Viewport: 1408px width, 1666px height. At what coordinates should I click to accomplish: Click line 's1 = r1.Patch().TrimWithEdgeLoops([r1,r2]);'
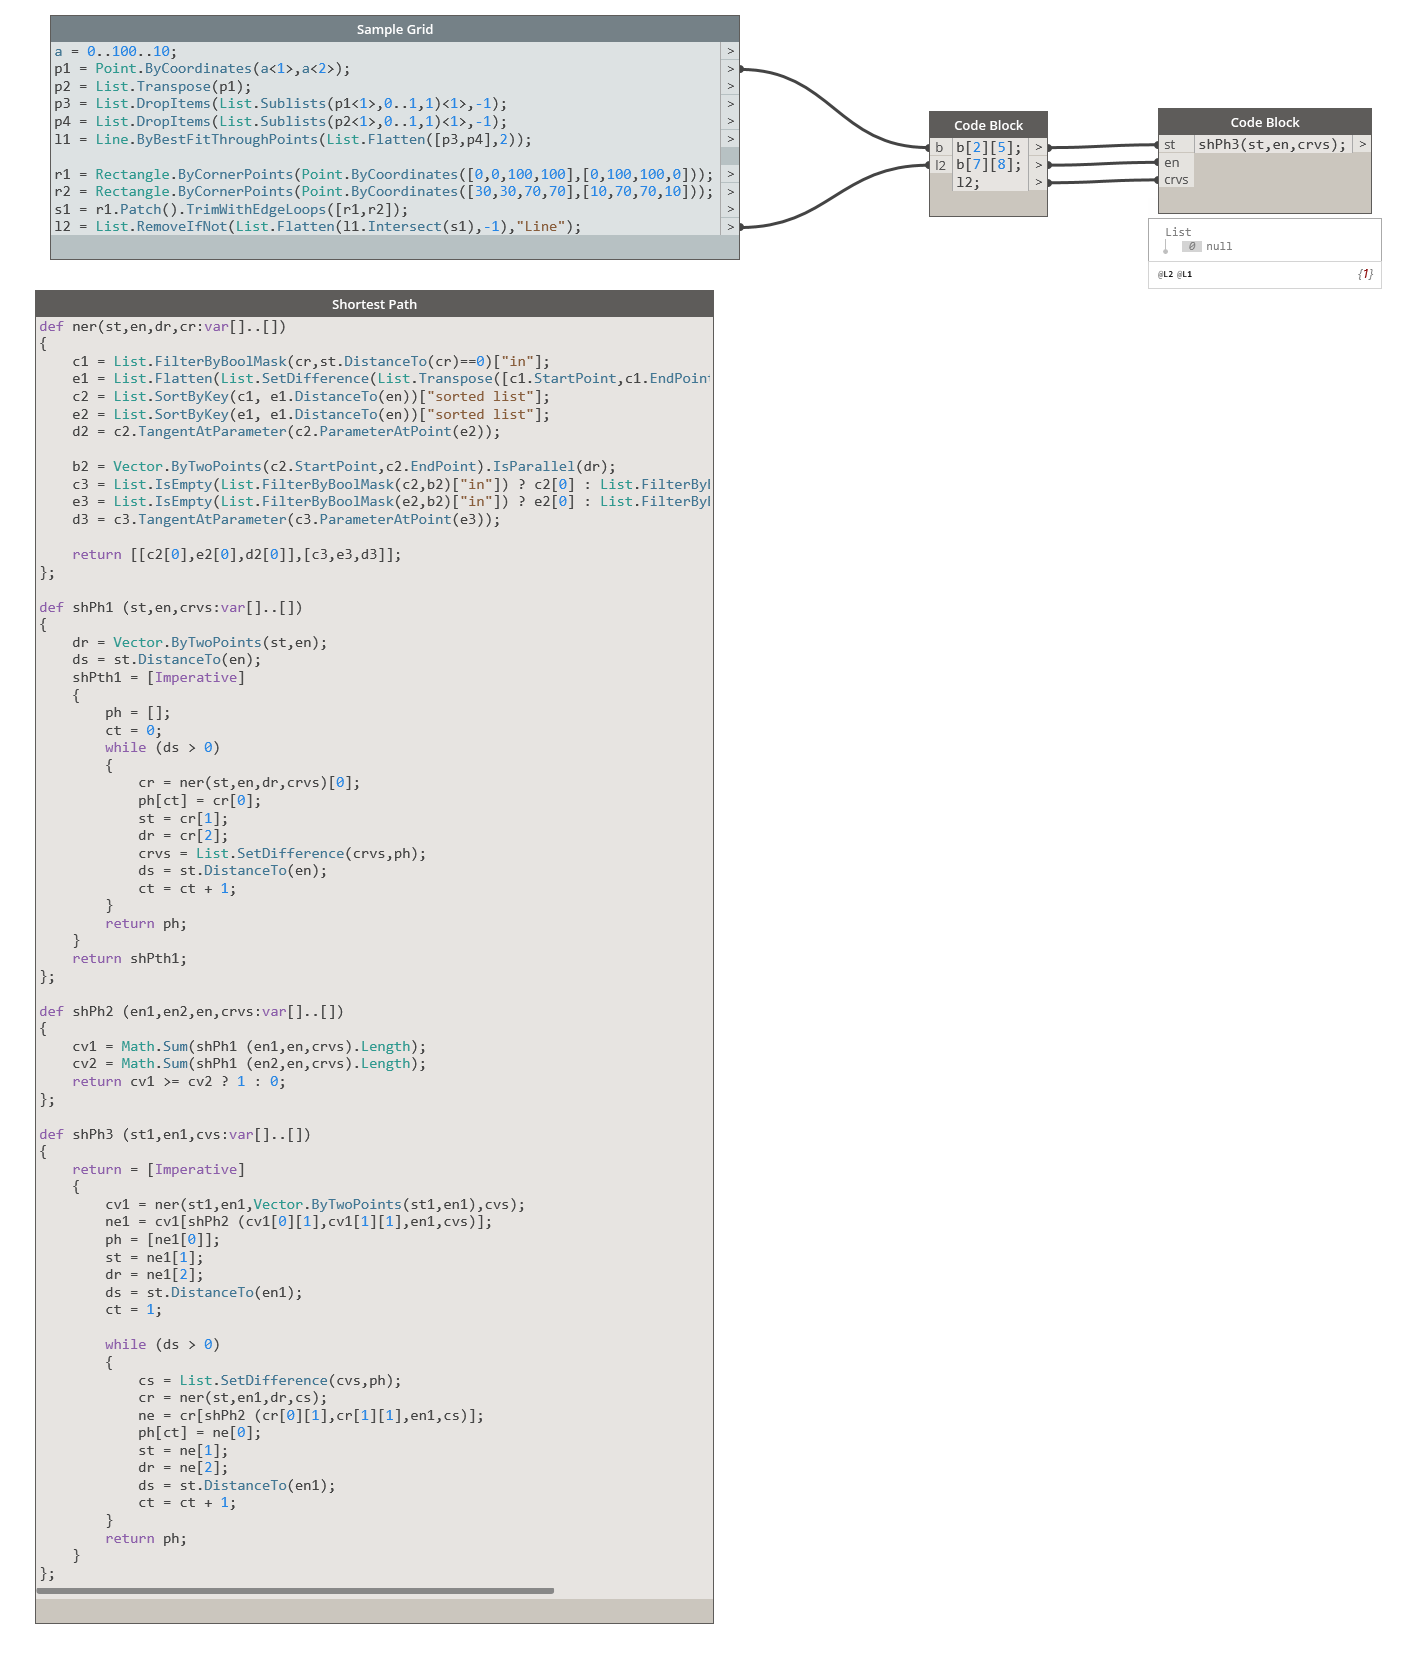[x=232, y=209]
